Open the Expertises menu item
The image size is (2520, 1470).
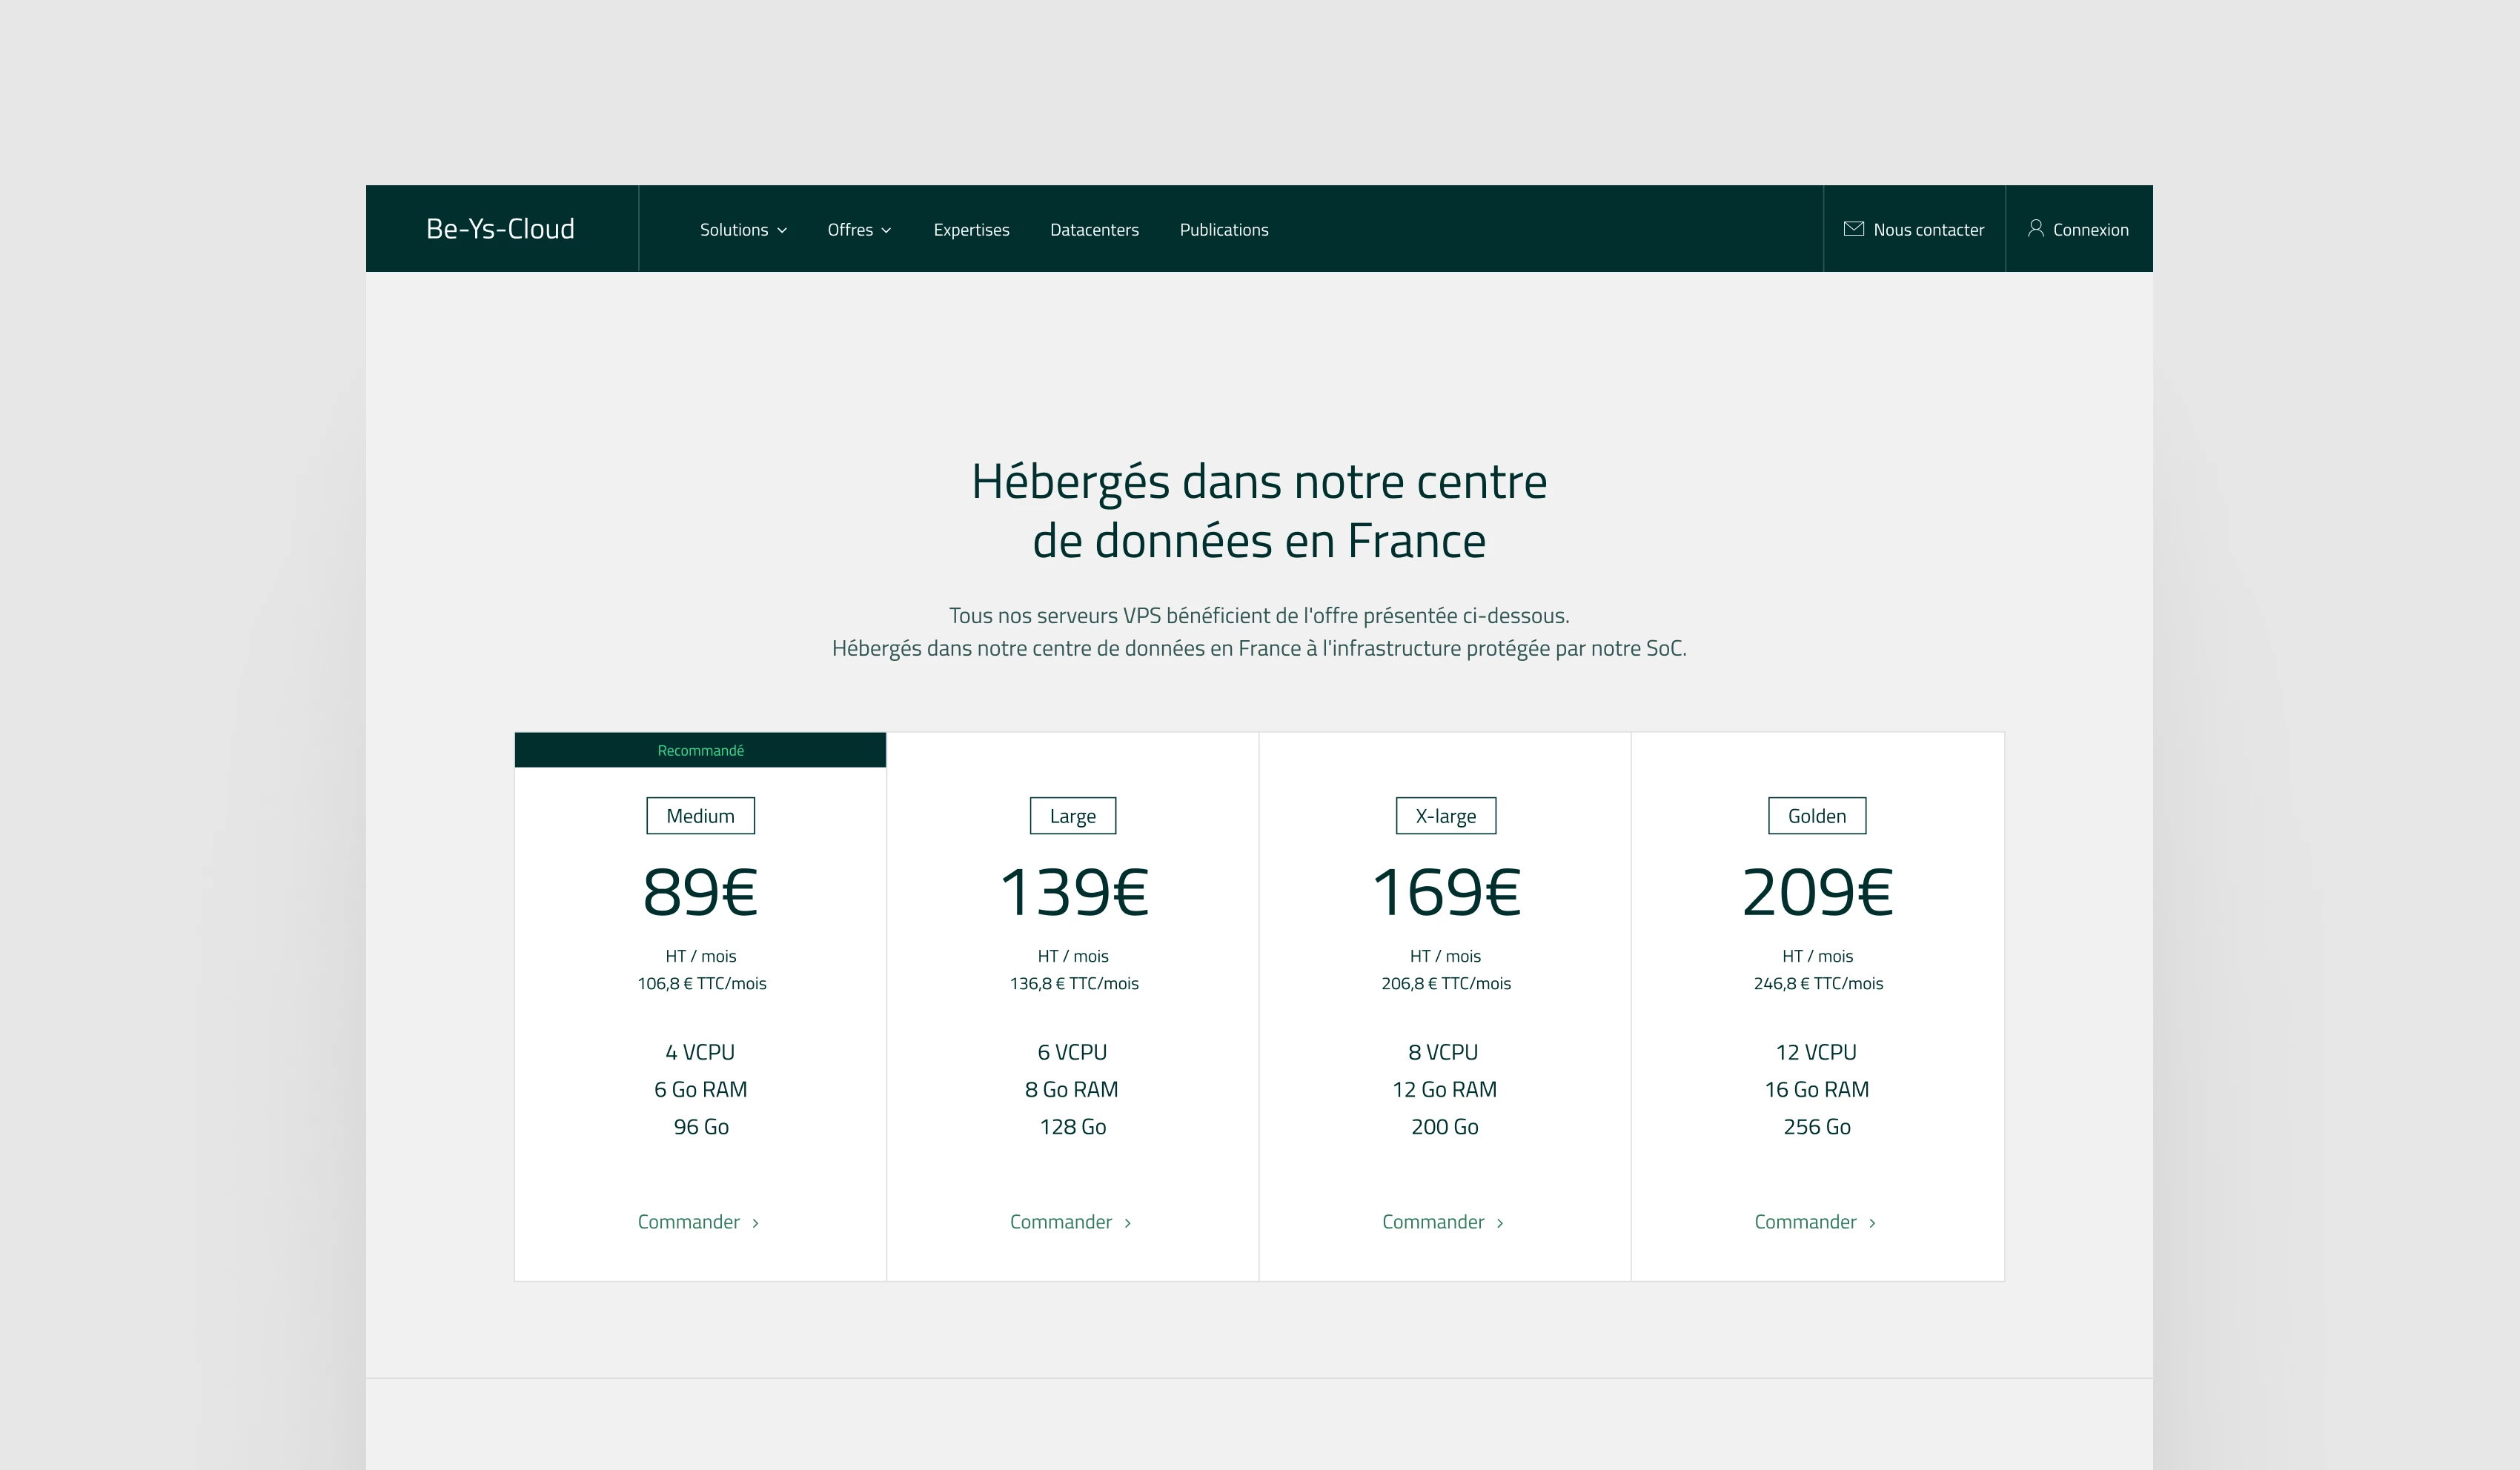[x=971, y=229]
